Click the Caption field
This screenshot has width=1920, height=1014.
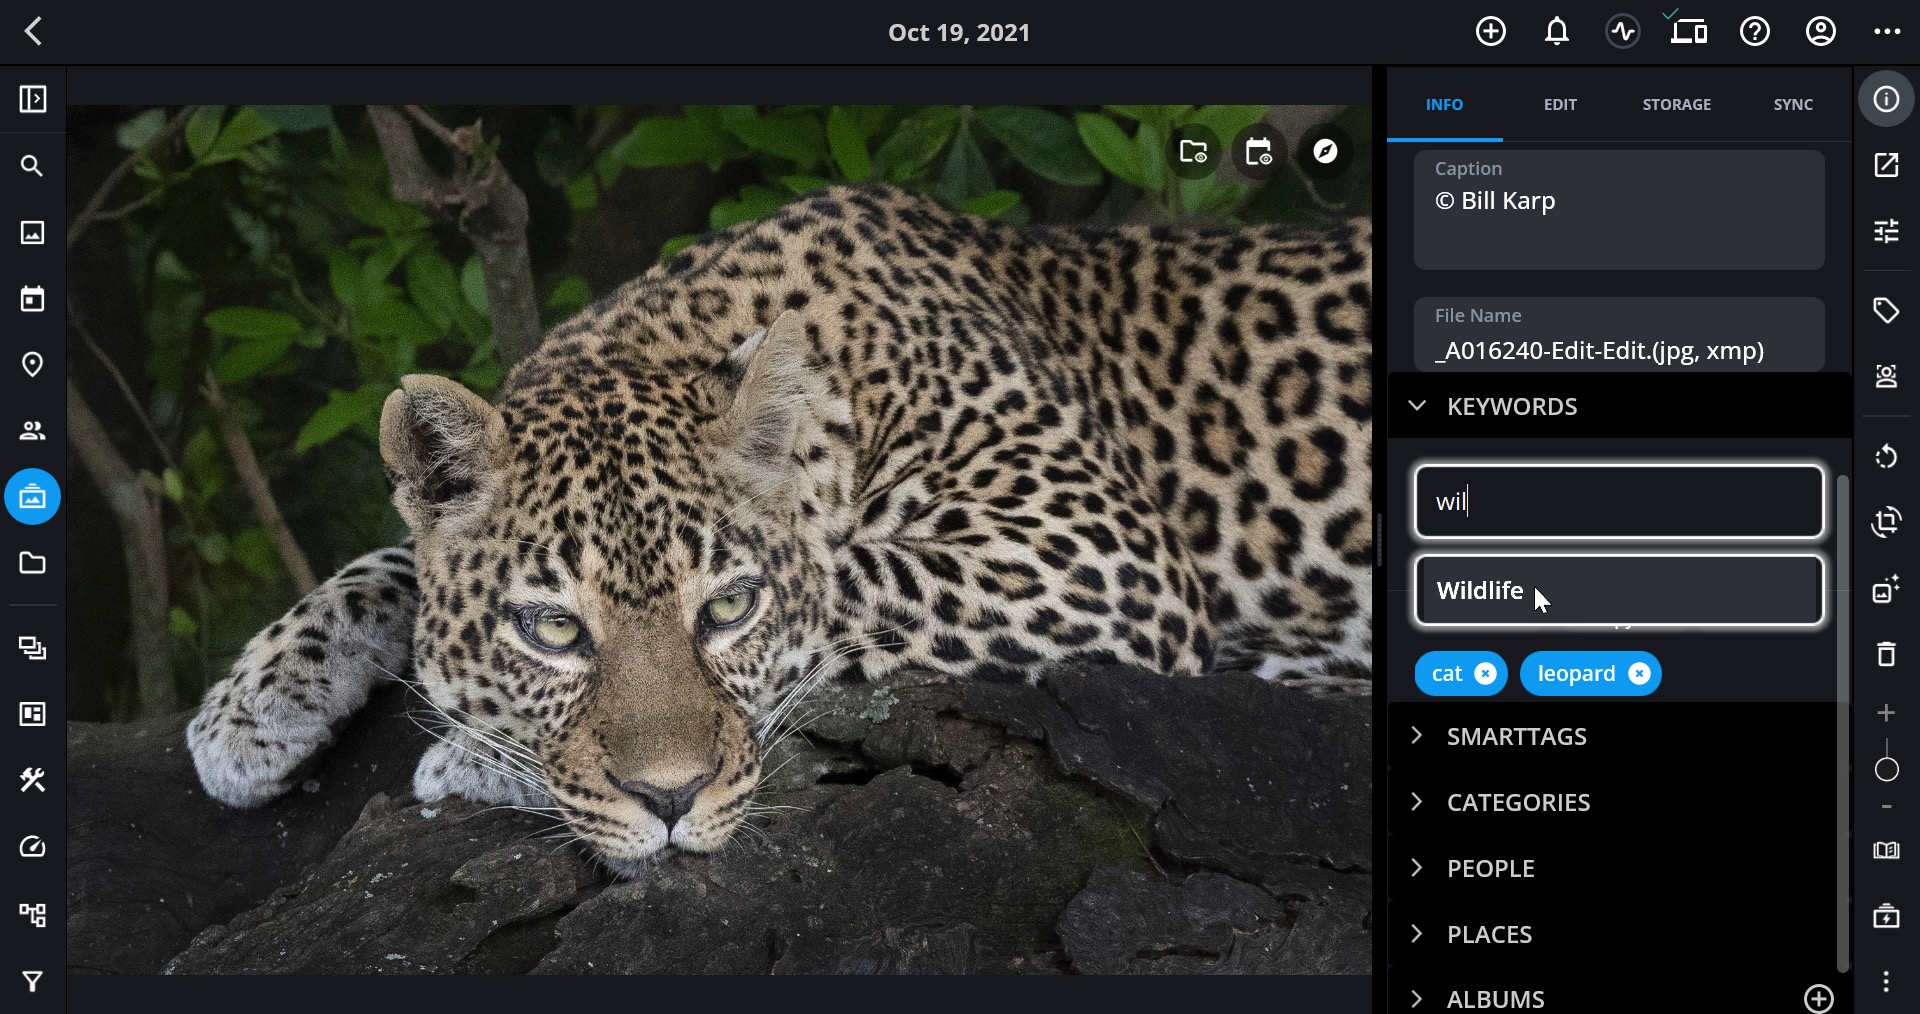point(1619,209)
